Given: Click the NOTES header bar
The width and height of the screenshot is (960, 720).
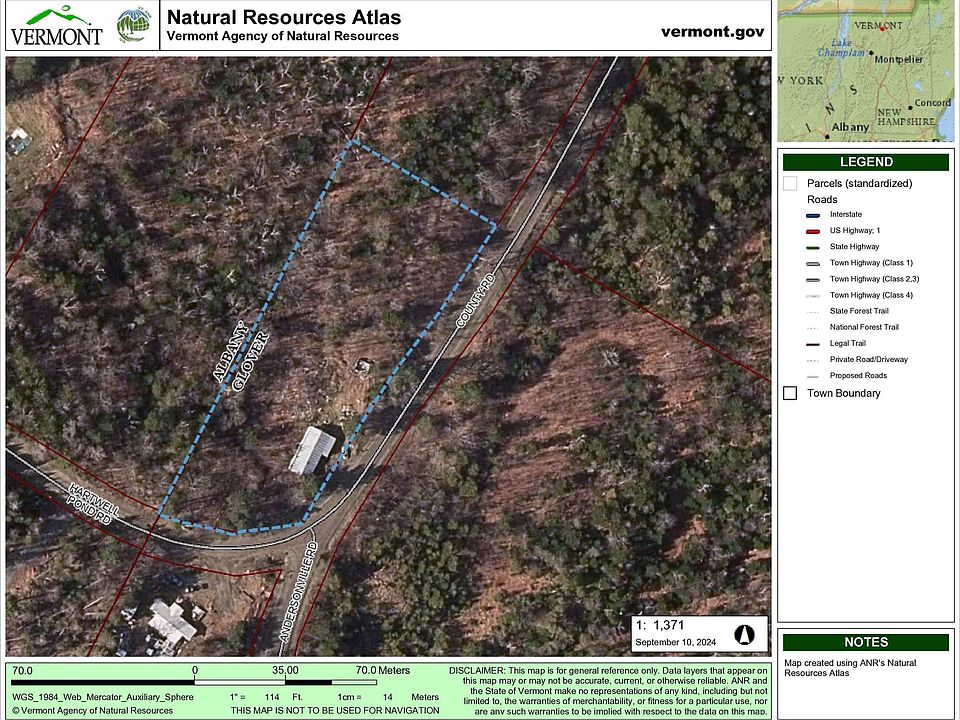Looking at the screenshot, I should 865,642.
